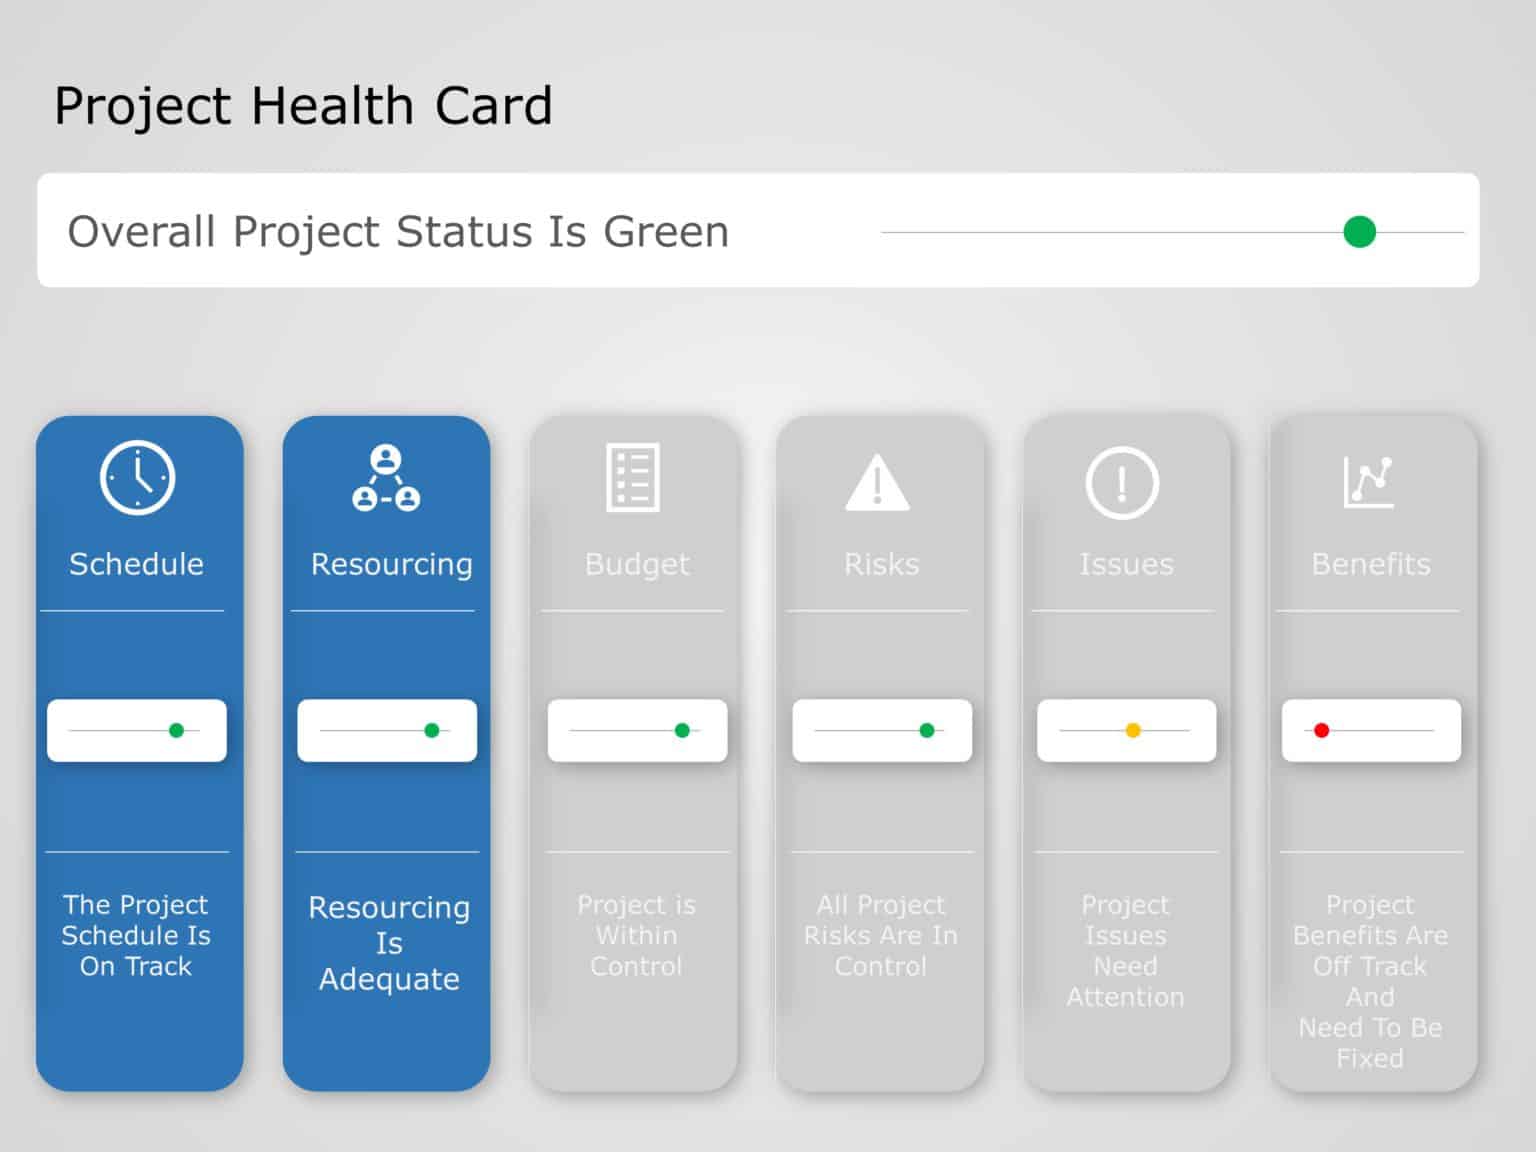This screenshot has width=1536, height=1152.
Task: Toggle the green indicator on the Budget slider
Action: pos(681,730)
